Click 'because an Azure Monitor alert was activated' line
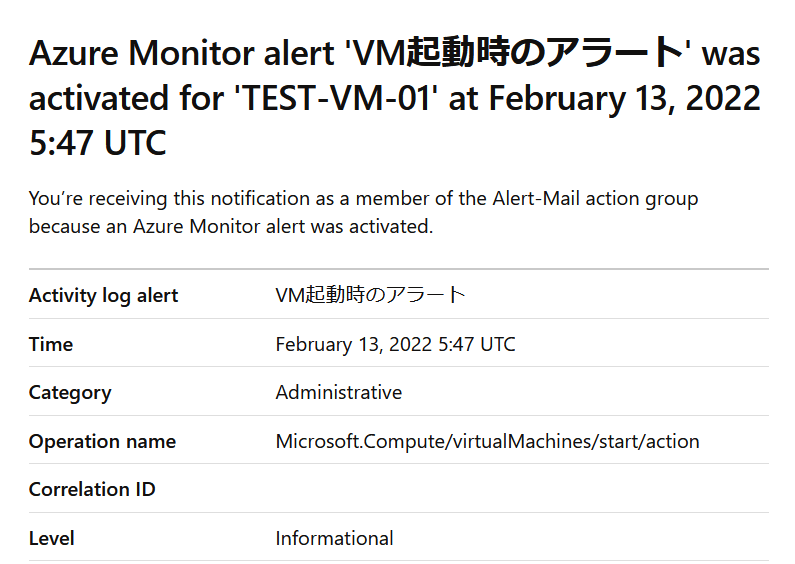Screen dimensions: 795x564 pyautogui.click(x=231, y=226)
